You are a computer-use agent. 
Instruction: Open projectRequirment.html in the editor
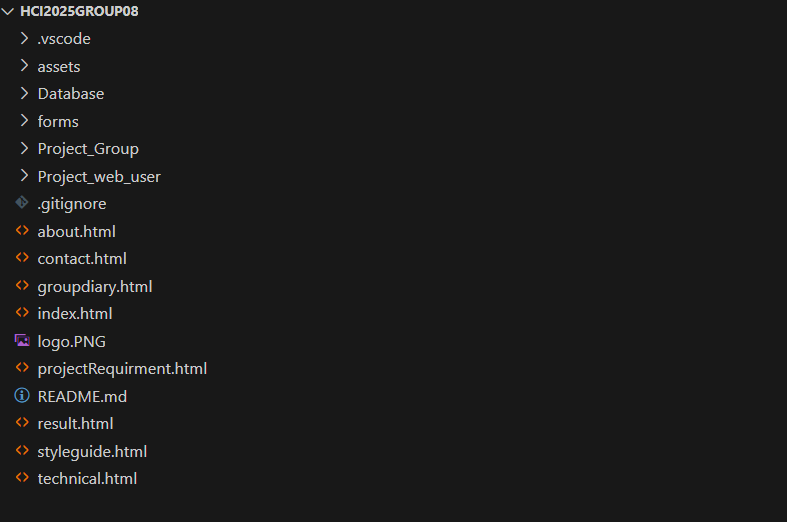122,368
